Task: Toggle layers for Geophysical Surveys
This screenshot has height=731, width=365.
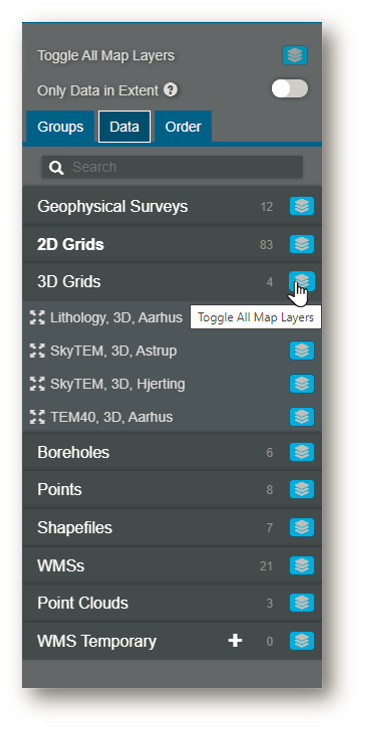Action: (x=302, y=206)
